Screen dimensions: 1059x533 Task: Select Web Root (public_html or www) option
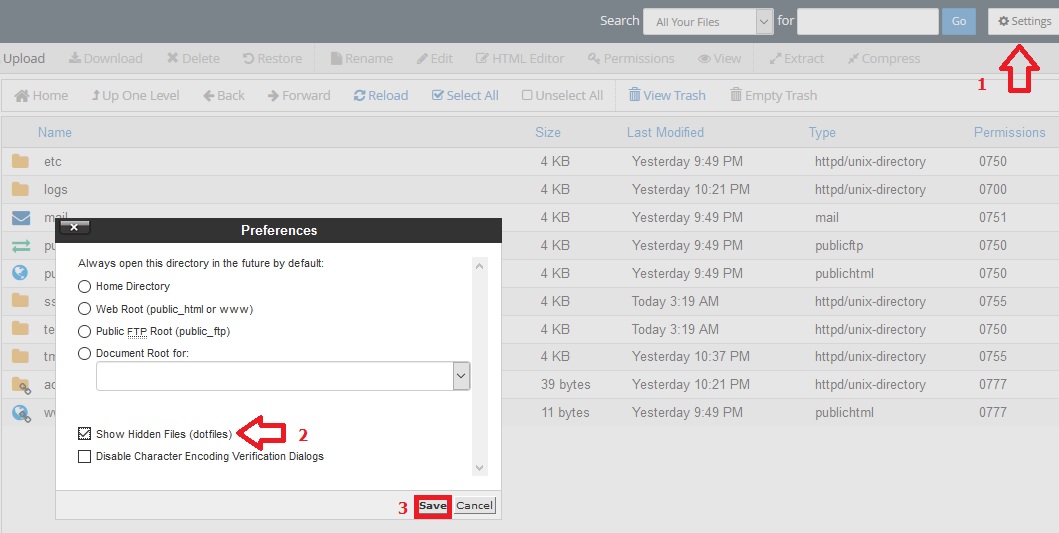click(x=84, y=309)
